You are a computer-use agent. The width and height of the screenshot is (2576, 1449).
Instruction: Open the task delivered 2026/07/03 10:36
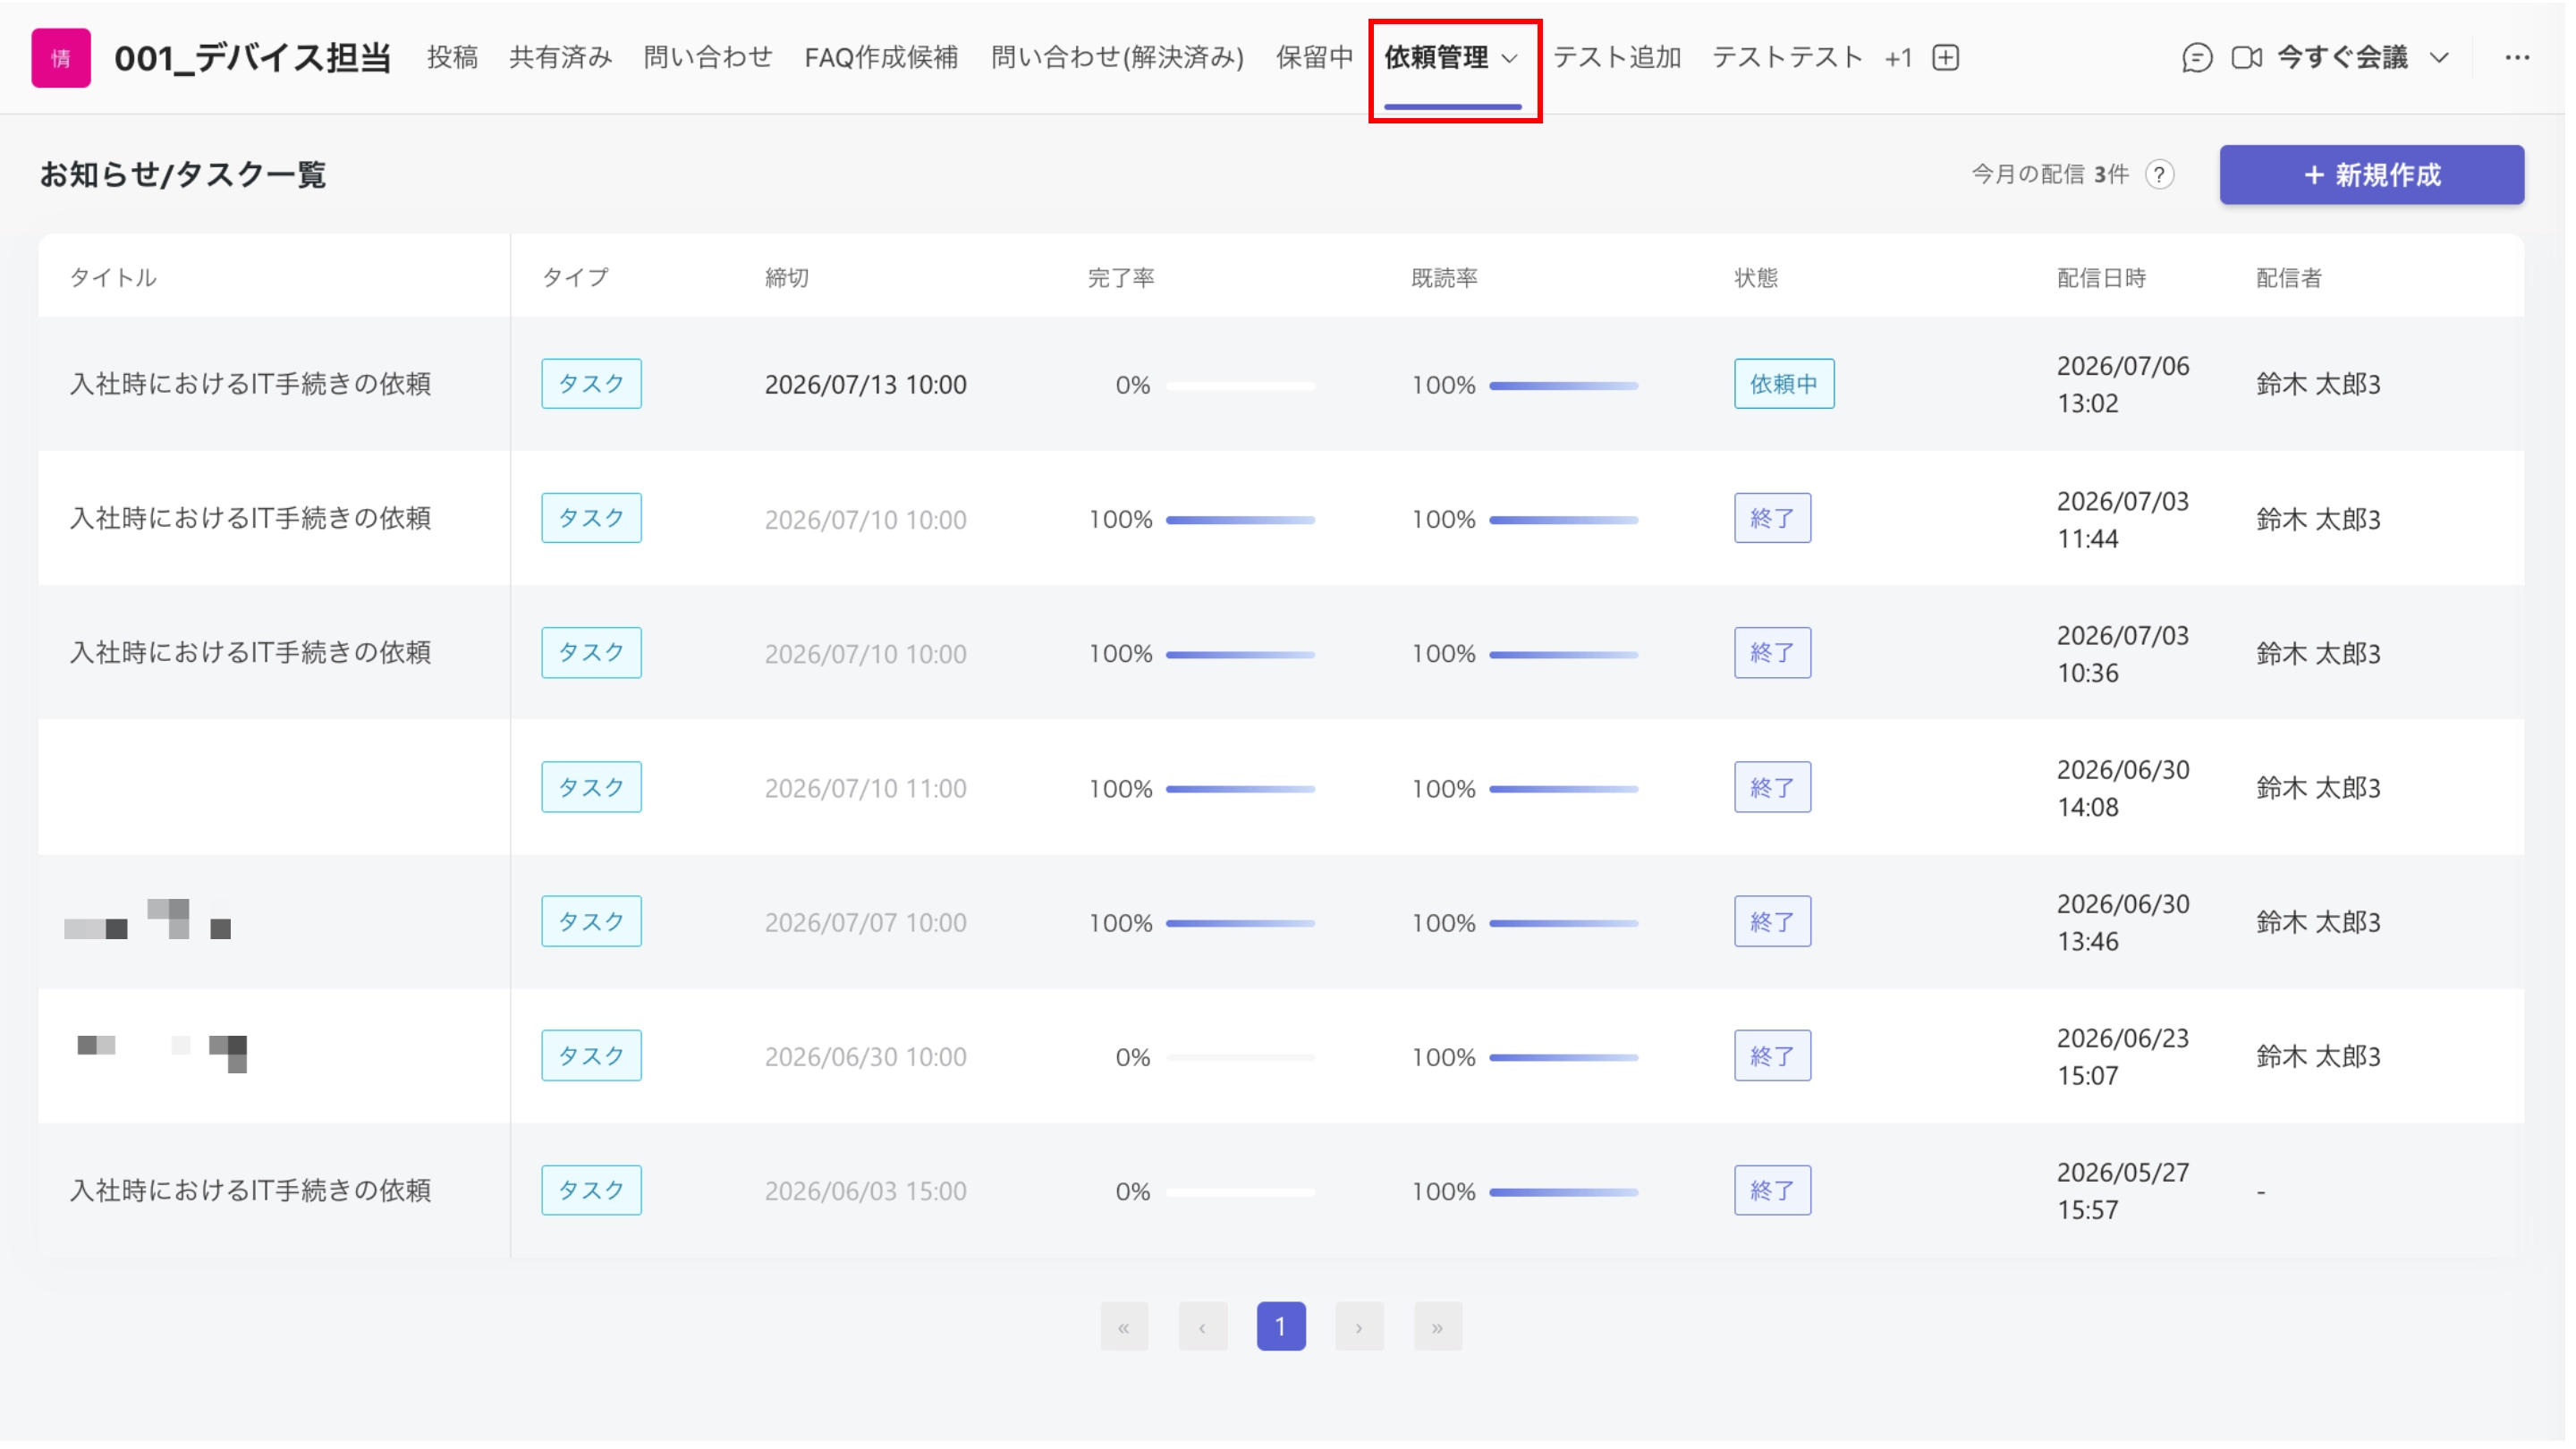pos(250,652)
